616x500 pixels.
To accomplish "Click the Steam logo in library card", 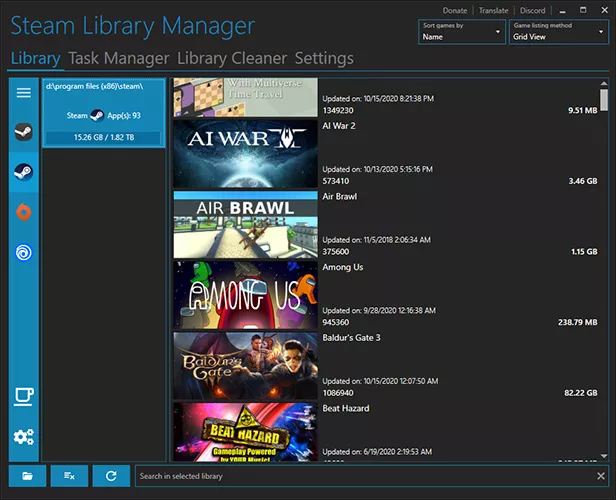I will [97, 115].
